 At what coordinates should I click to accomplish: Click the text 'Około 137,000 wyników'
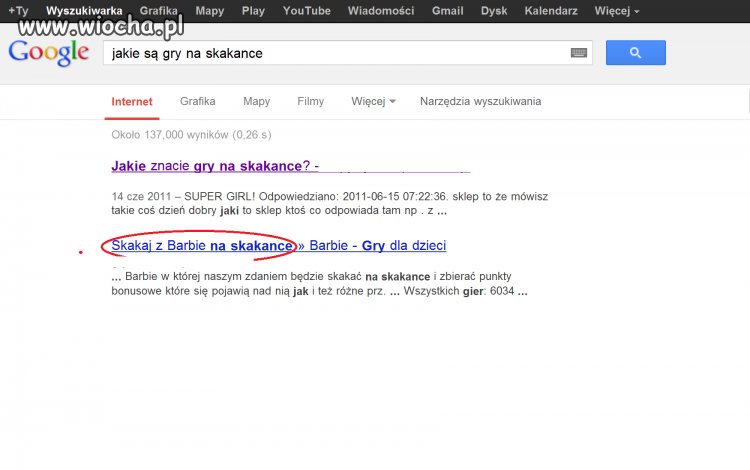click(170, 135)
